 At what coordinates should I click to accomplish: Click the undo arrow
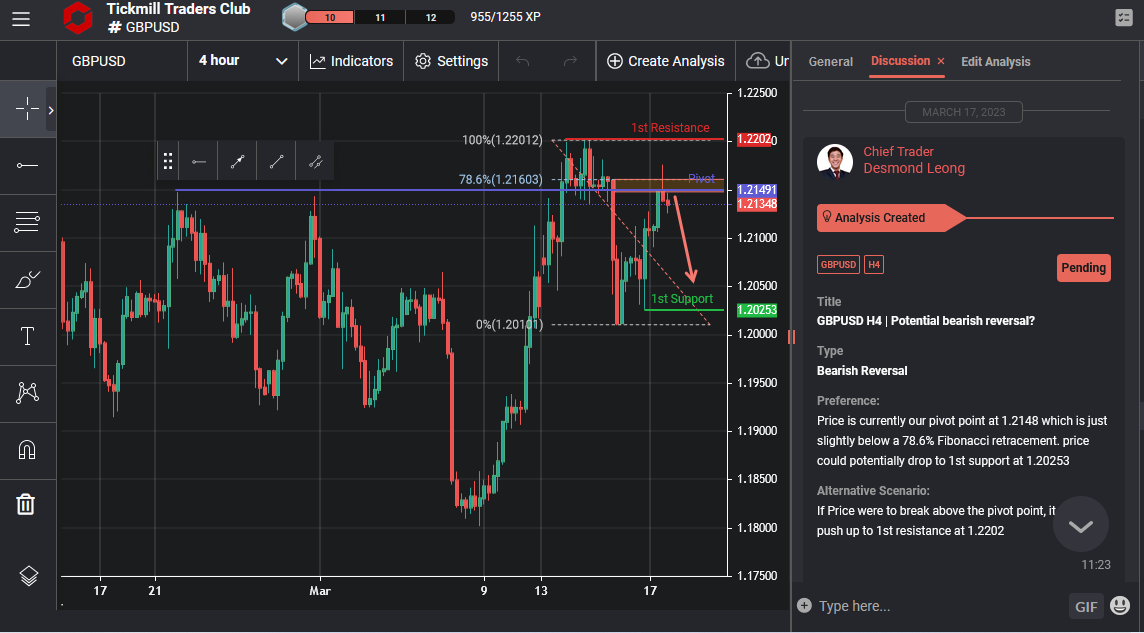tap(522, 61)
